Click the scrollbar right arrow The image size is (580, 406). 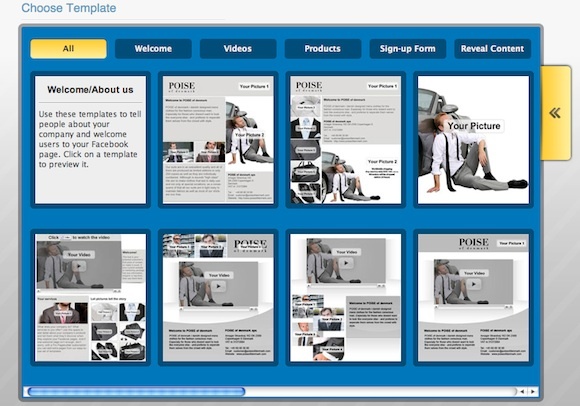click(533, 391)
